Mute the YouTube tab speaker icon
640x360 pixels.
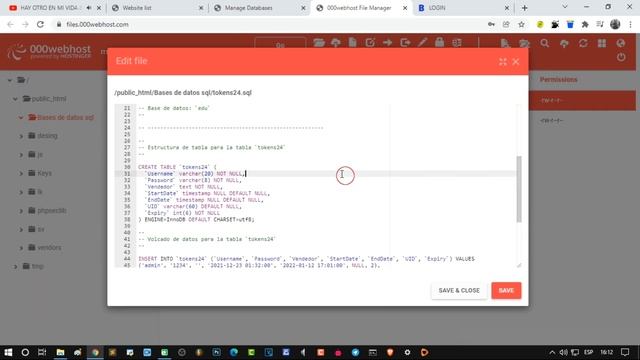[89, 8]
